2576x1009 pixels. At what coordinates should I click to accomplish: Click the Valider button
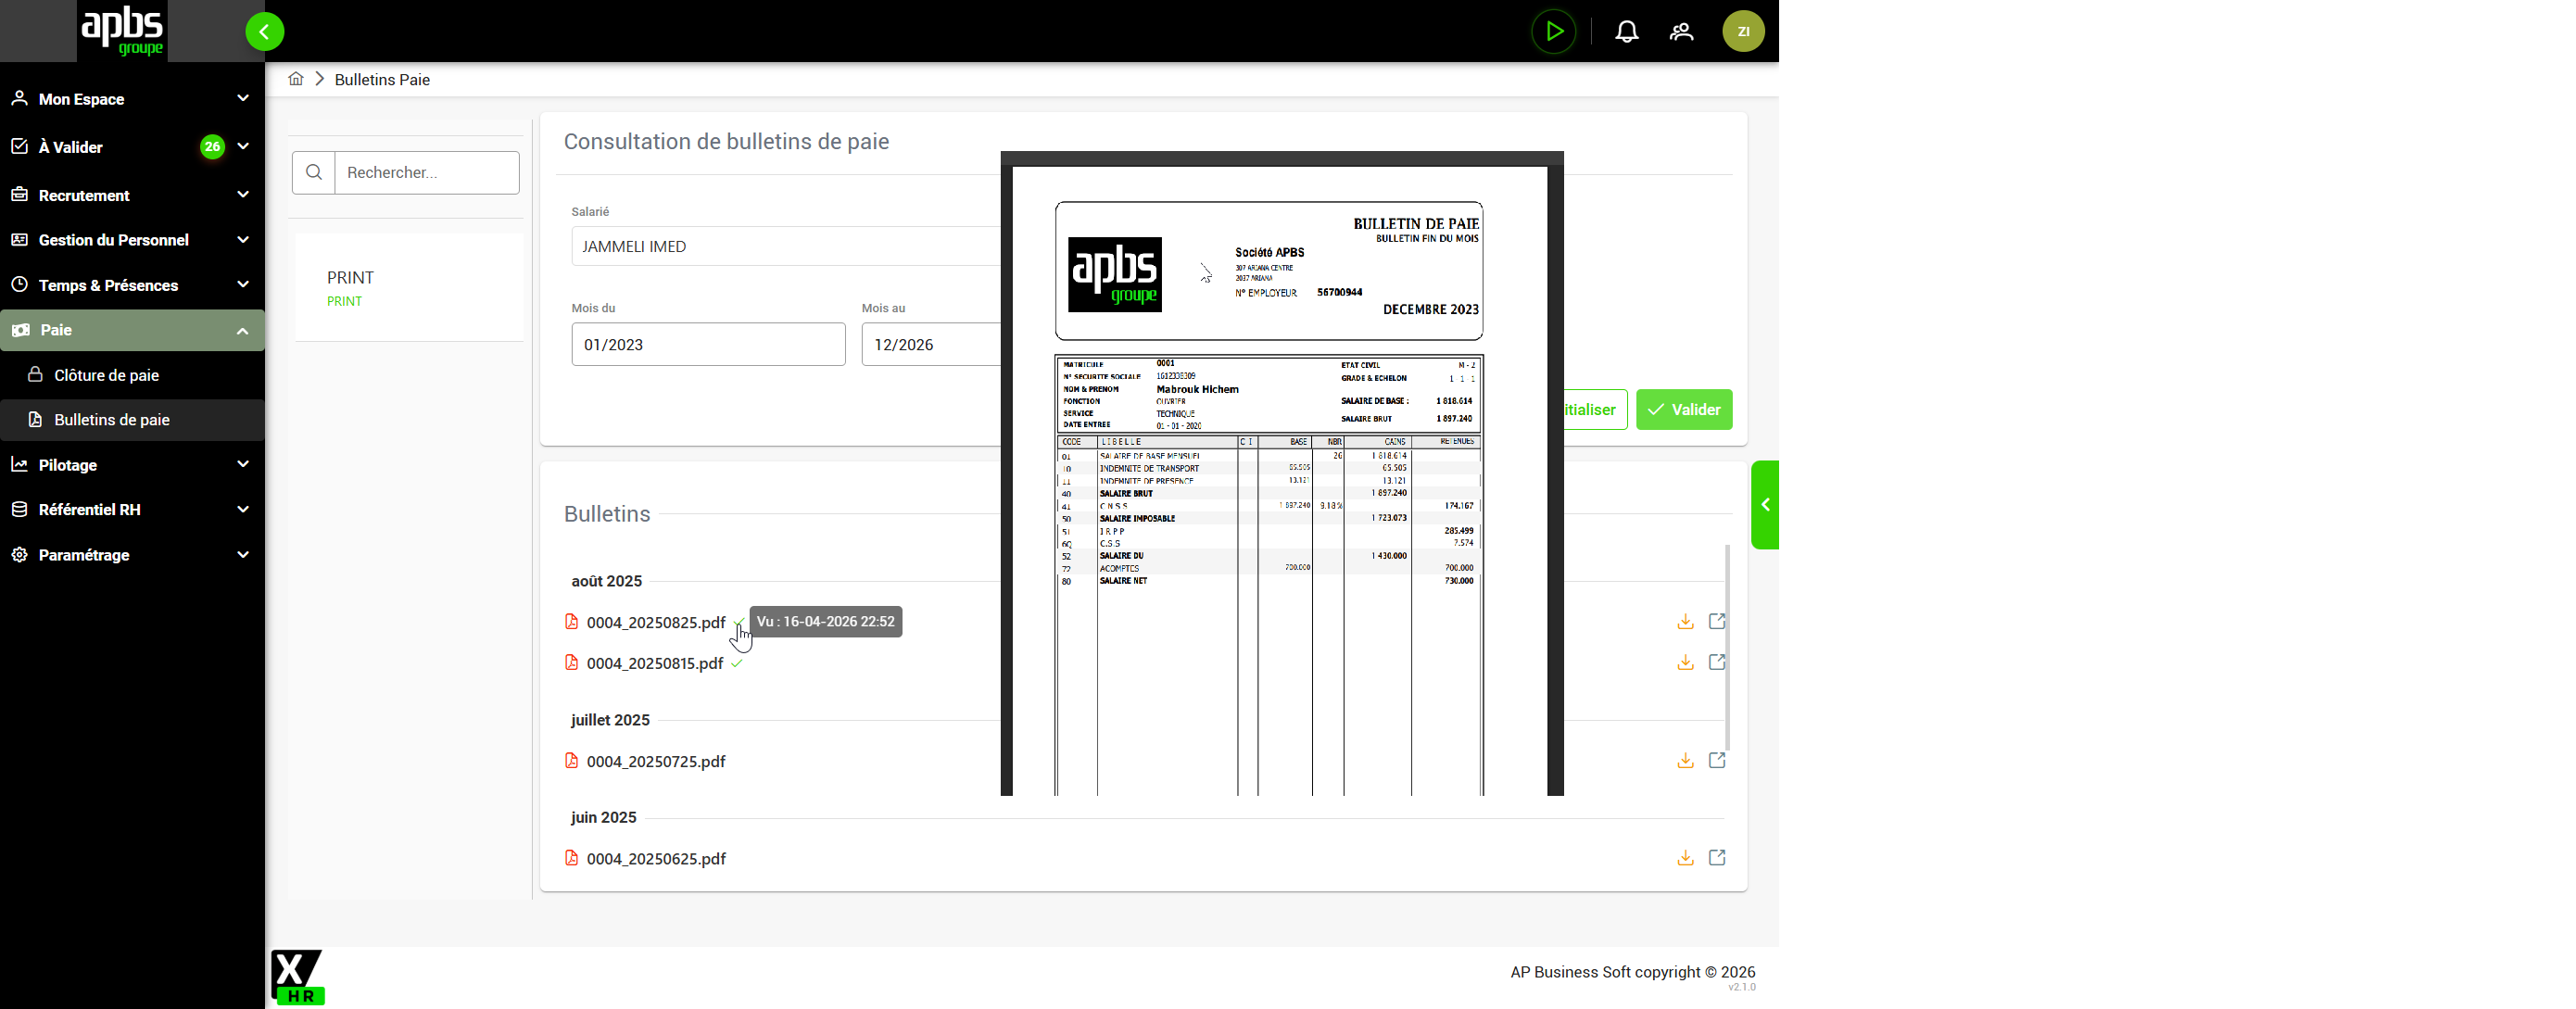coord(1684,409)
